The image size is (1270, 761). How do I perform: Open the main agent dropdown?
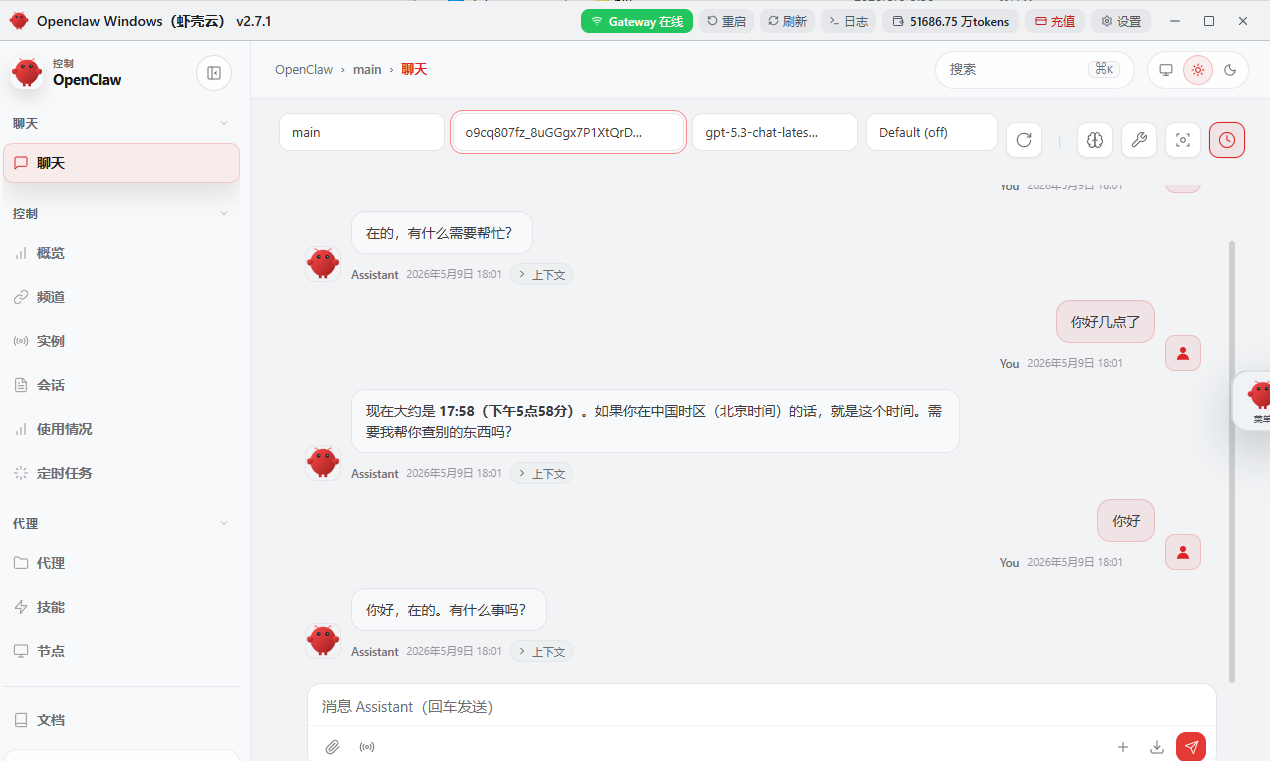click(x=362, y=132)
